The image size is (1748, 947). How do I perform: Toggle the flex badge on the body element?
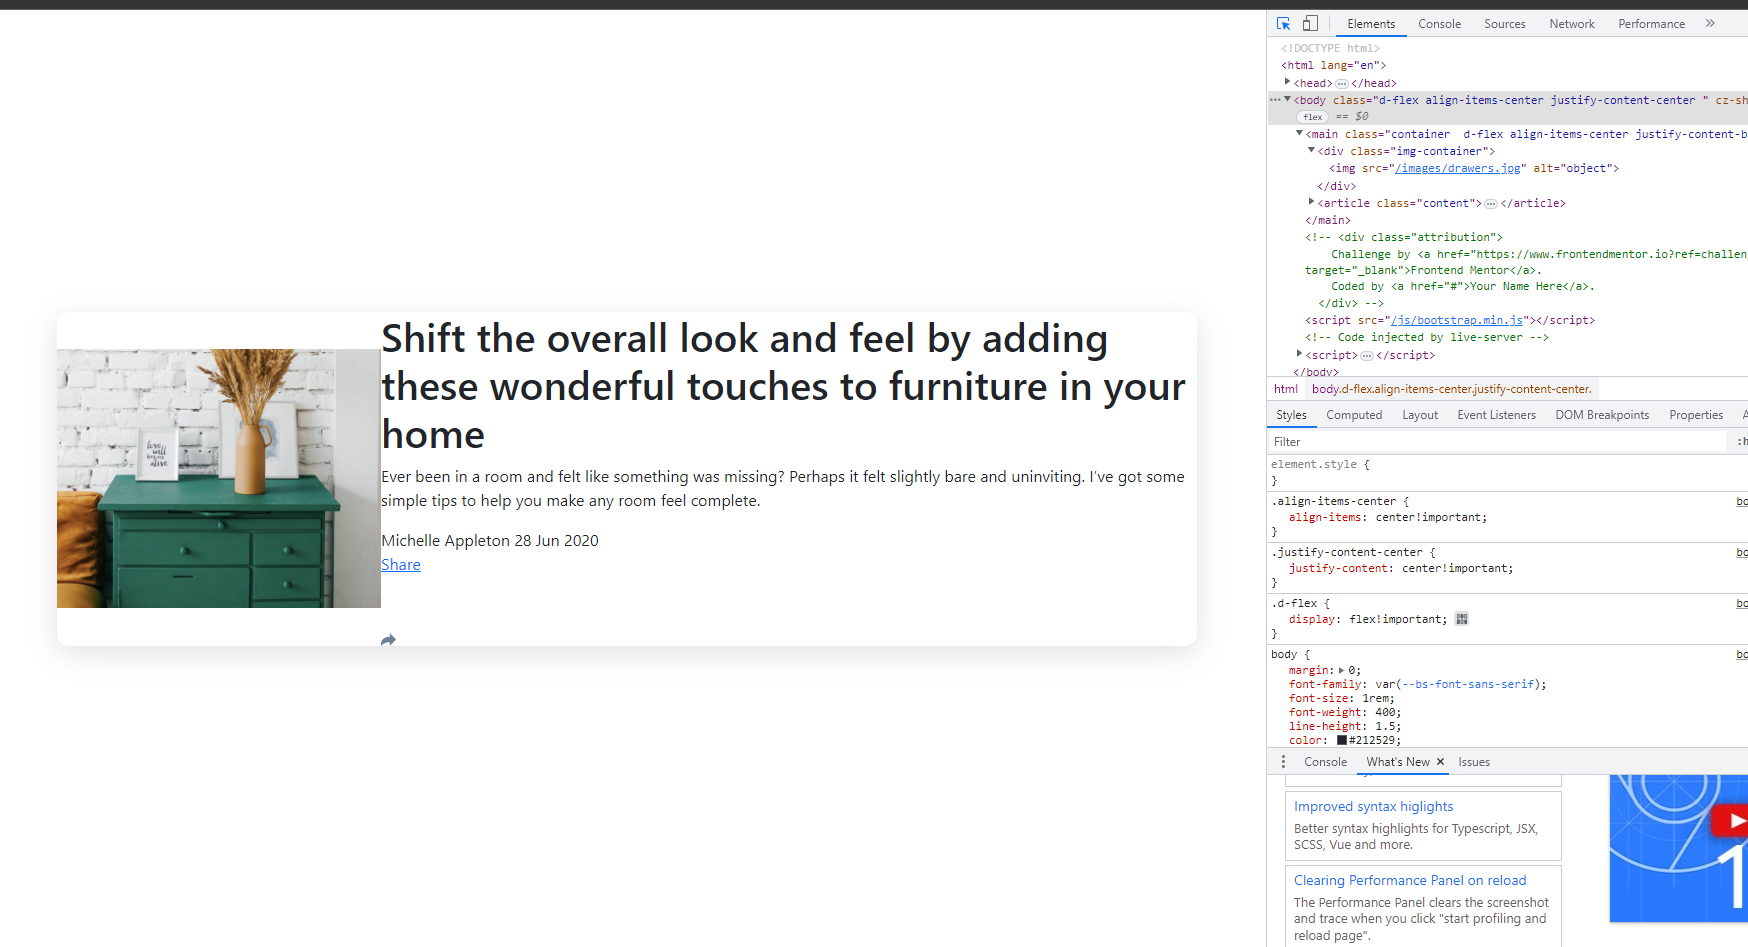[x=1311, y=116]
